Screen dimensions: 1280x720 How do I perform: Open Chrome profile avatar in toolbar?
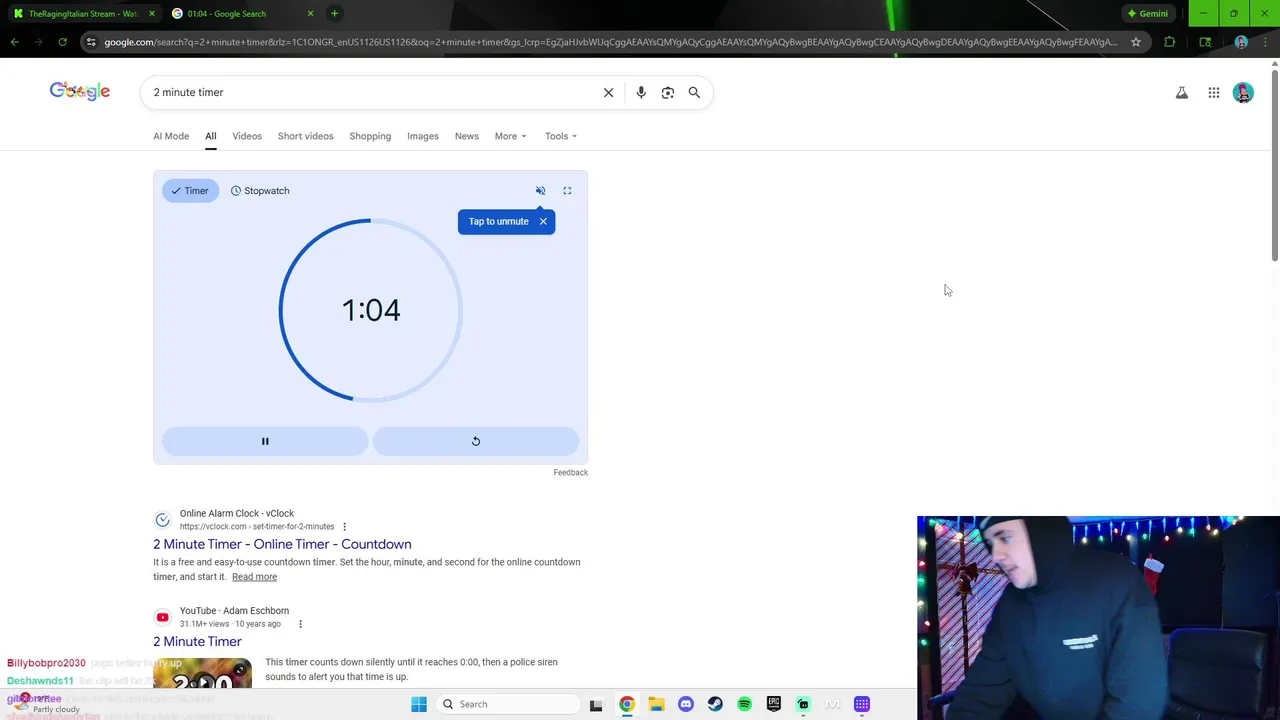point(1241,42)
